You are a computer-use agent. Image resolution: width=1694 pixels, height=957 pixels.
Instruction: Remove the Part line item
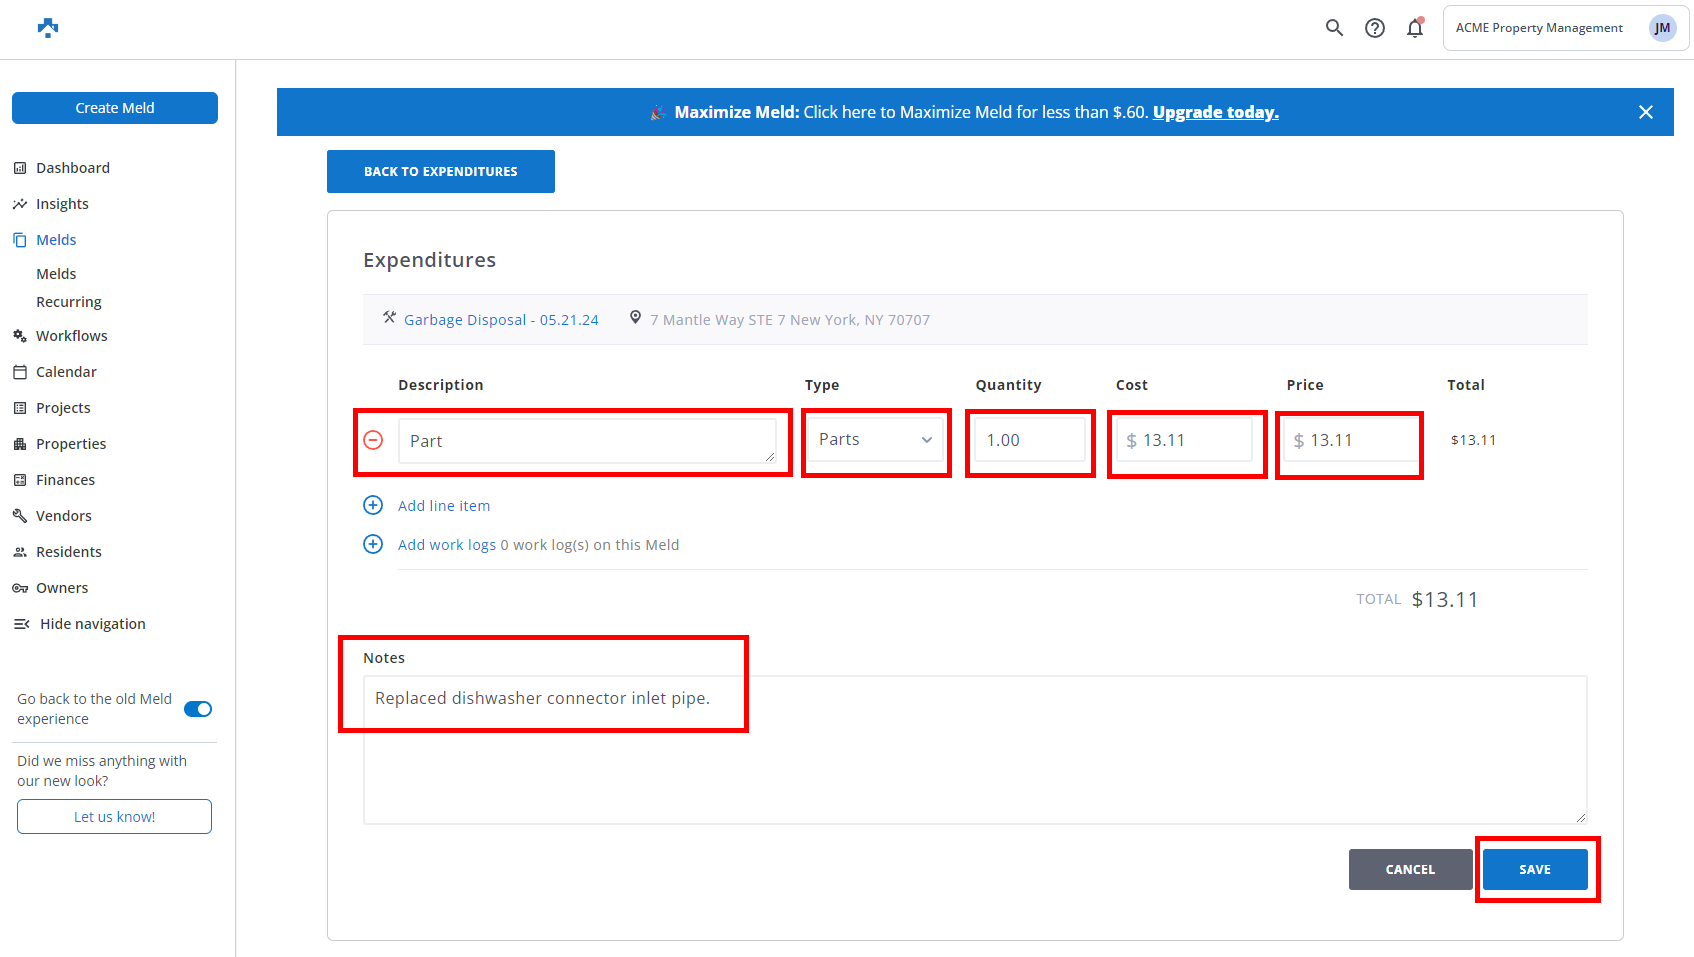[373, 440]
